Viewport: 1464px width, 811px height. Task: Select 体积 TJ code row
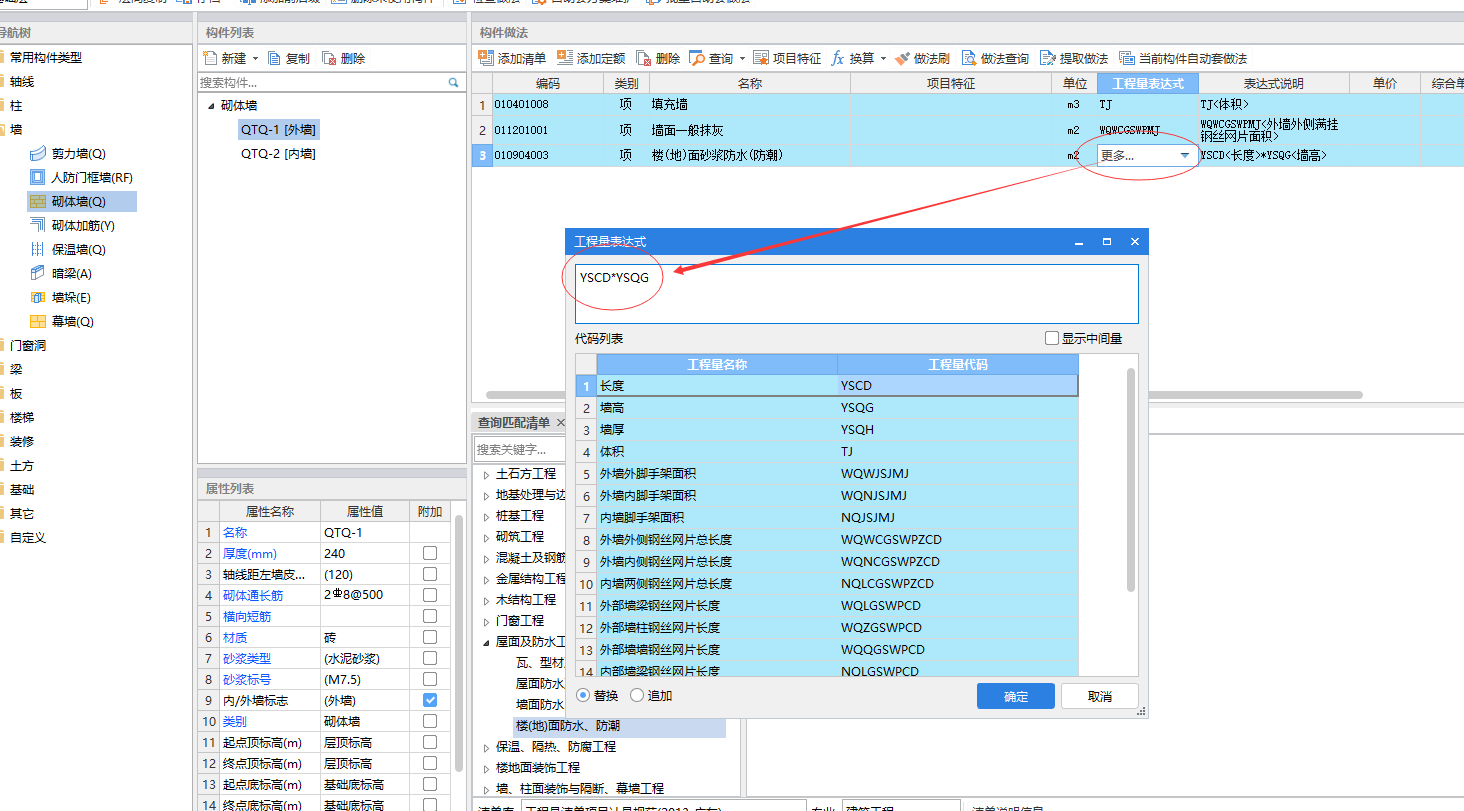click(x=827, y=452)
